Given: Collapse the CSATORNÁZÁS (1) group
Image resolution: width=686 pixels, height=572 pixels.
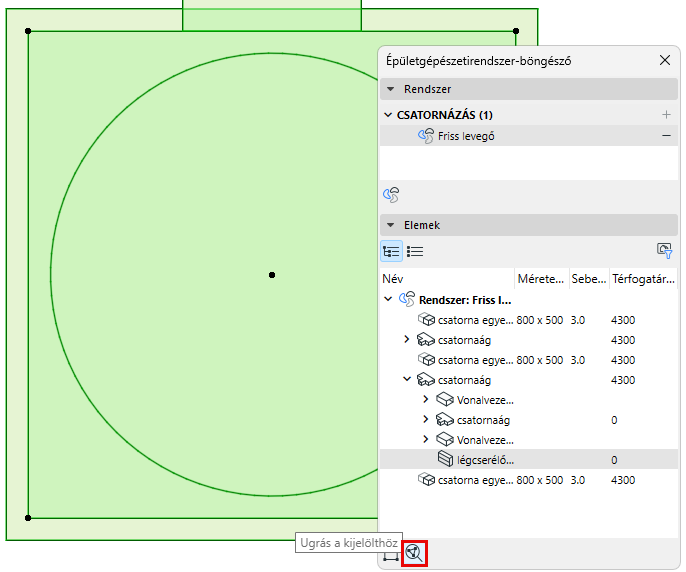Looking at the screenshot, I should (x=388, y=115).
